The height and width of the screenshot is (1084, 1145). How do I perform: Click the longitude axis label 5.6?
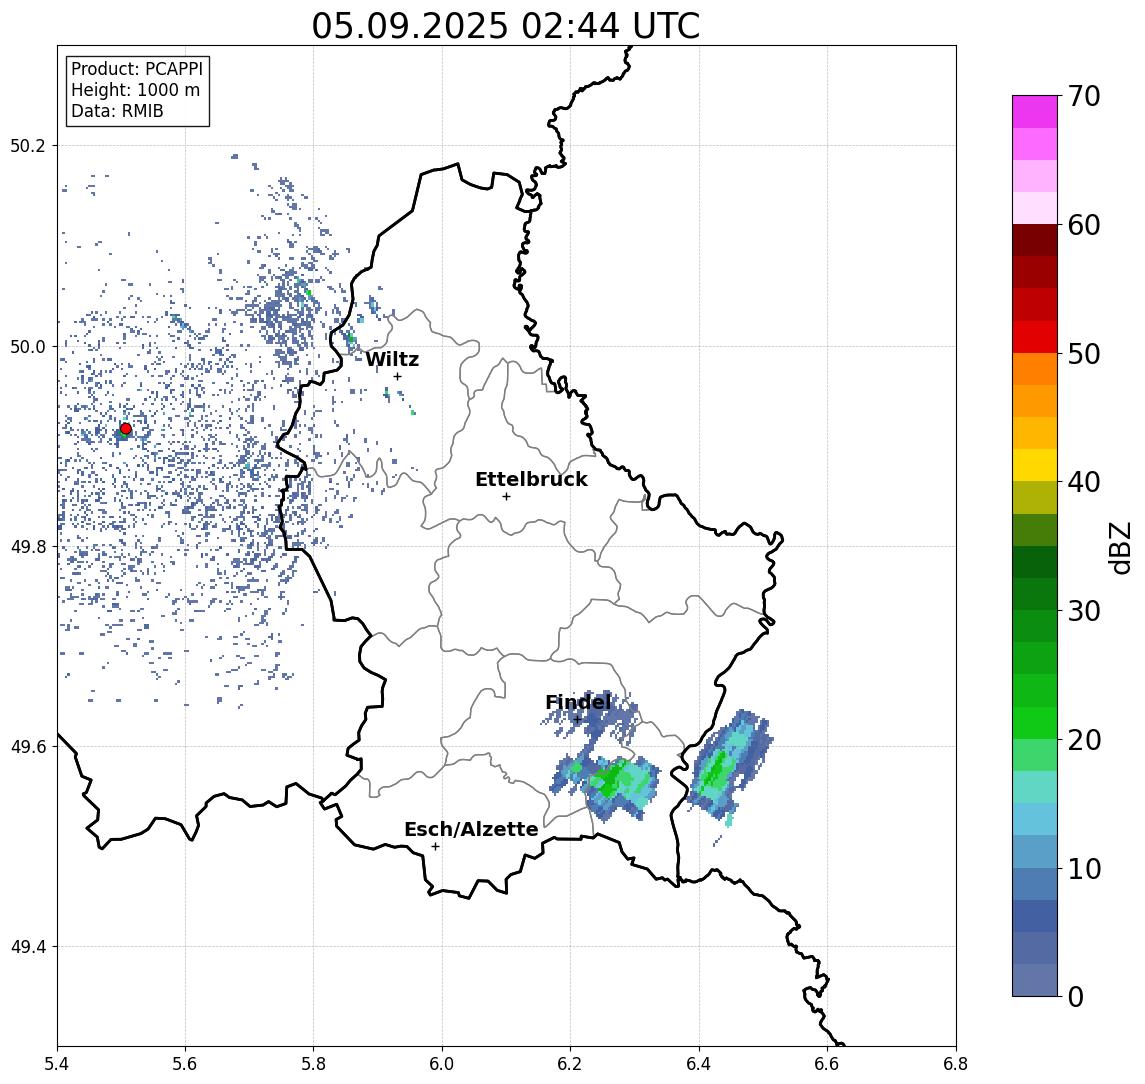(x=185, y=1064)
